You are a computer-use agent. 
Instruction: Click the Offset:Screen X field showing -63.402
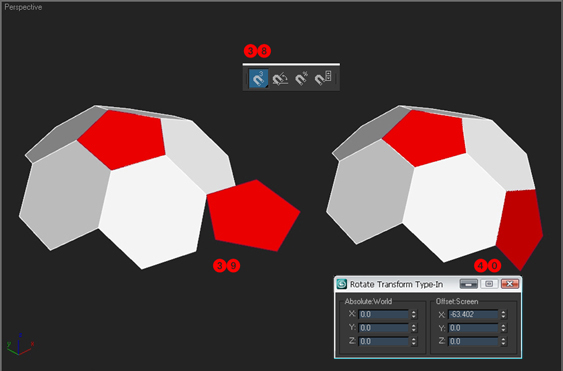pyautogui.click(x=473, y=315)
